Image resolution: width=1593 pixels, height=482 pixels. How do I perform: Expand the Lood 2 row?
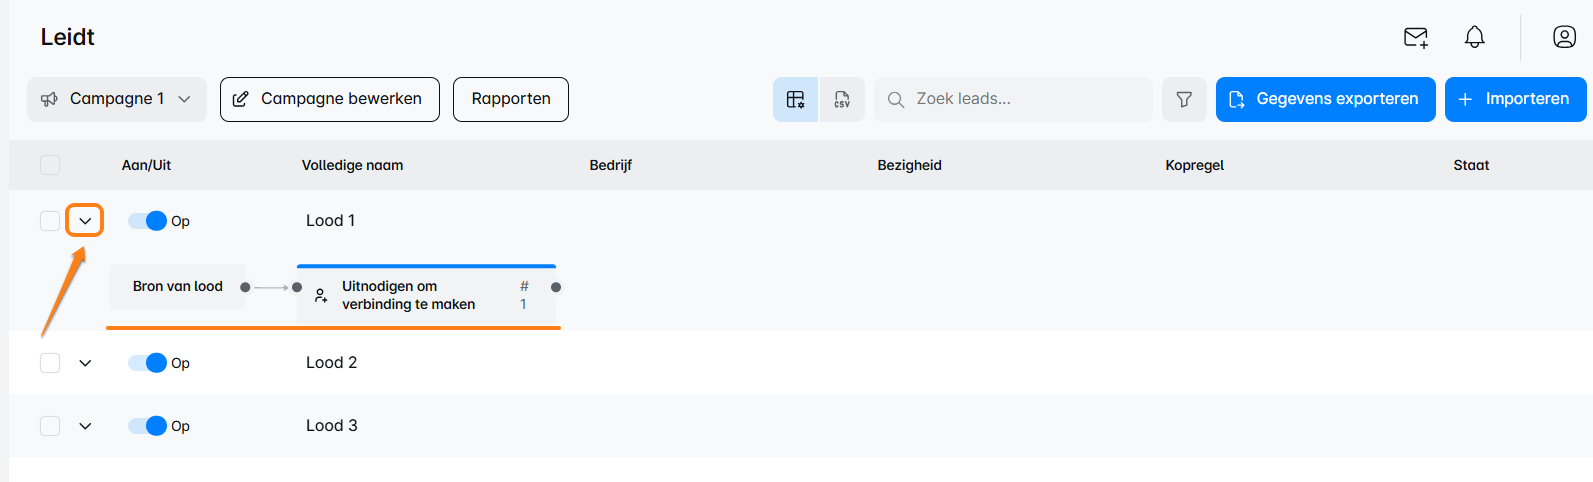point(85,363)
